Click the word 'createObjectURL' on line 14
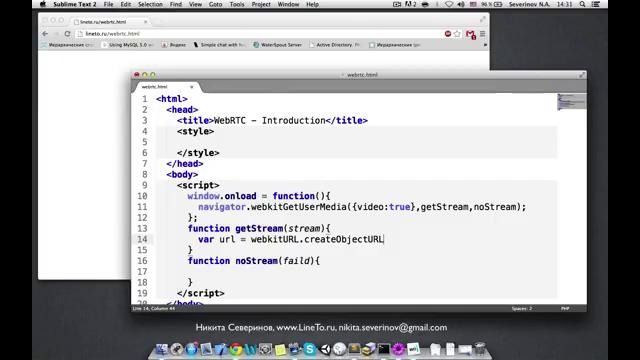 tap(344, 239)
